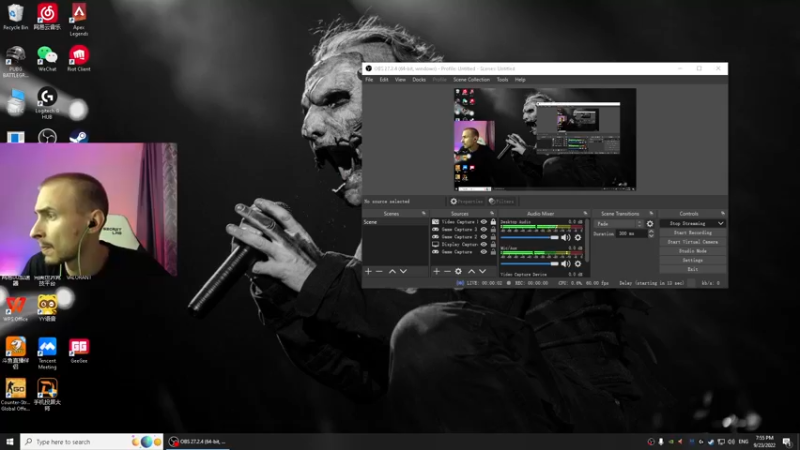800x450 pixels.
Task: Pop out the Scenes dock icon
Action: coord(423,213)
